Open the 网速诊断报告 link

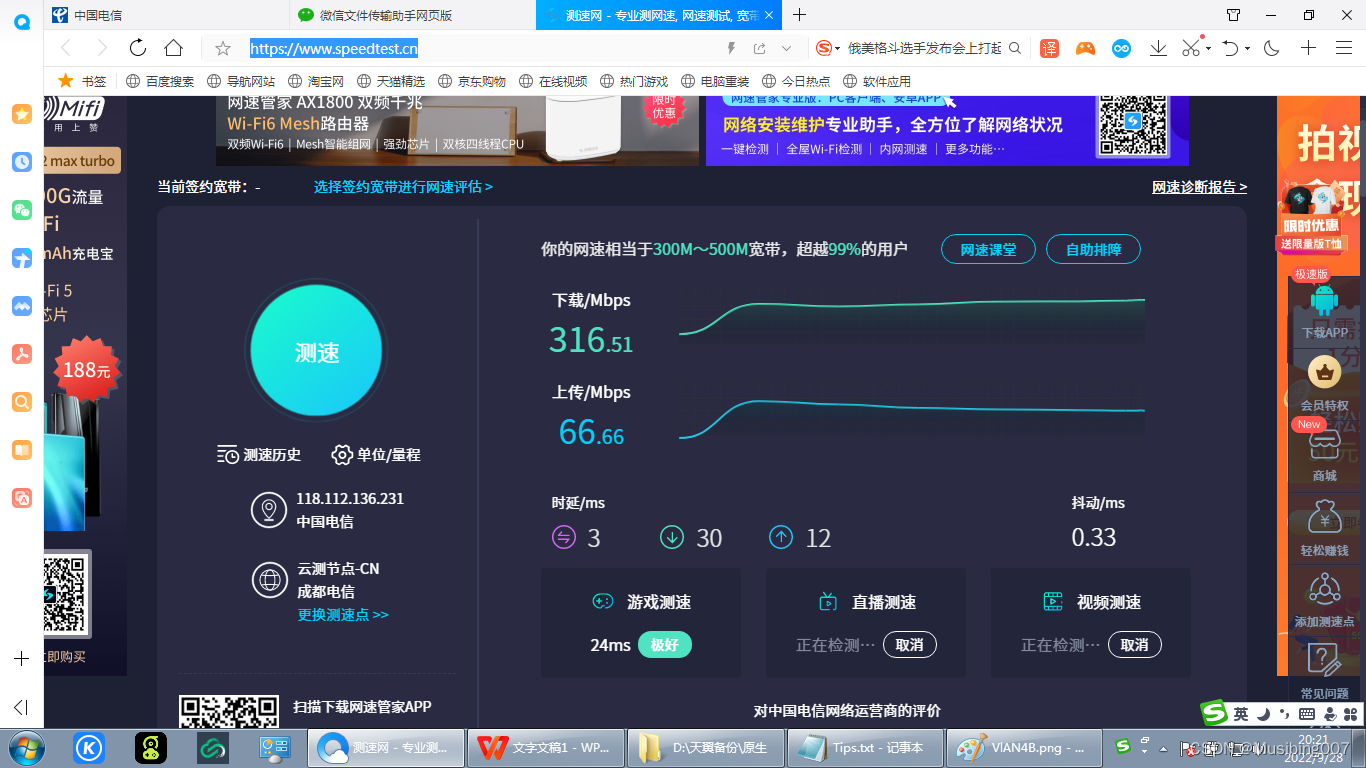point(1199,187)
